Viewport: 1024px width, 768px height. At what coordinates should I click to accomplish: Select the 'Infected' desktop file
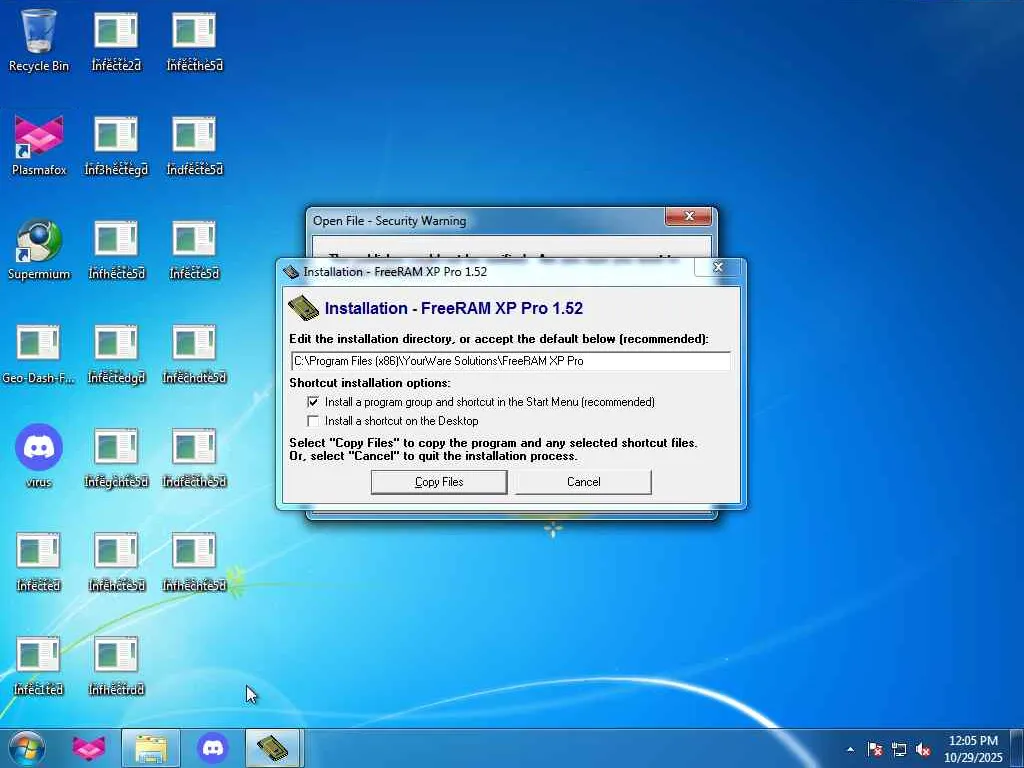38,562
